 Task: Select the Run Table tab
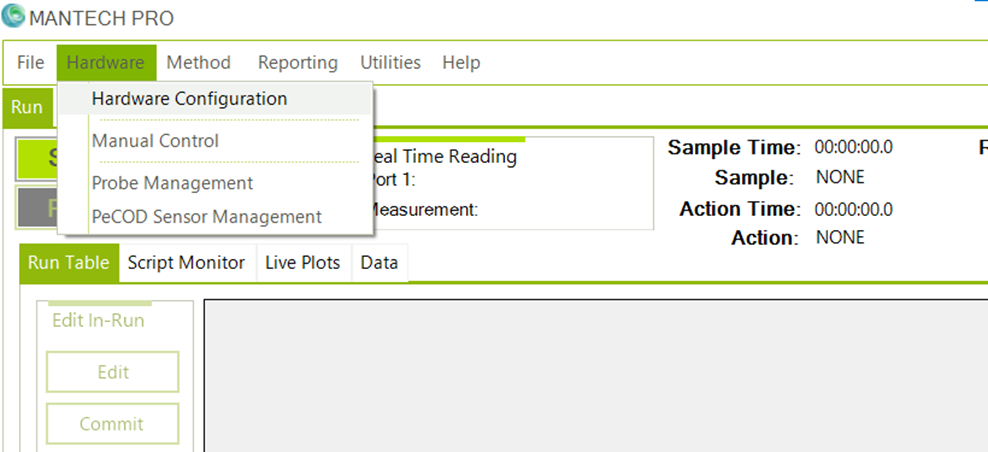(x=68, y=263)
